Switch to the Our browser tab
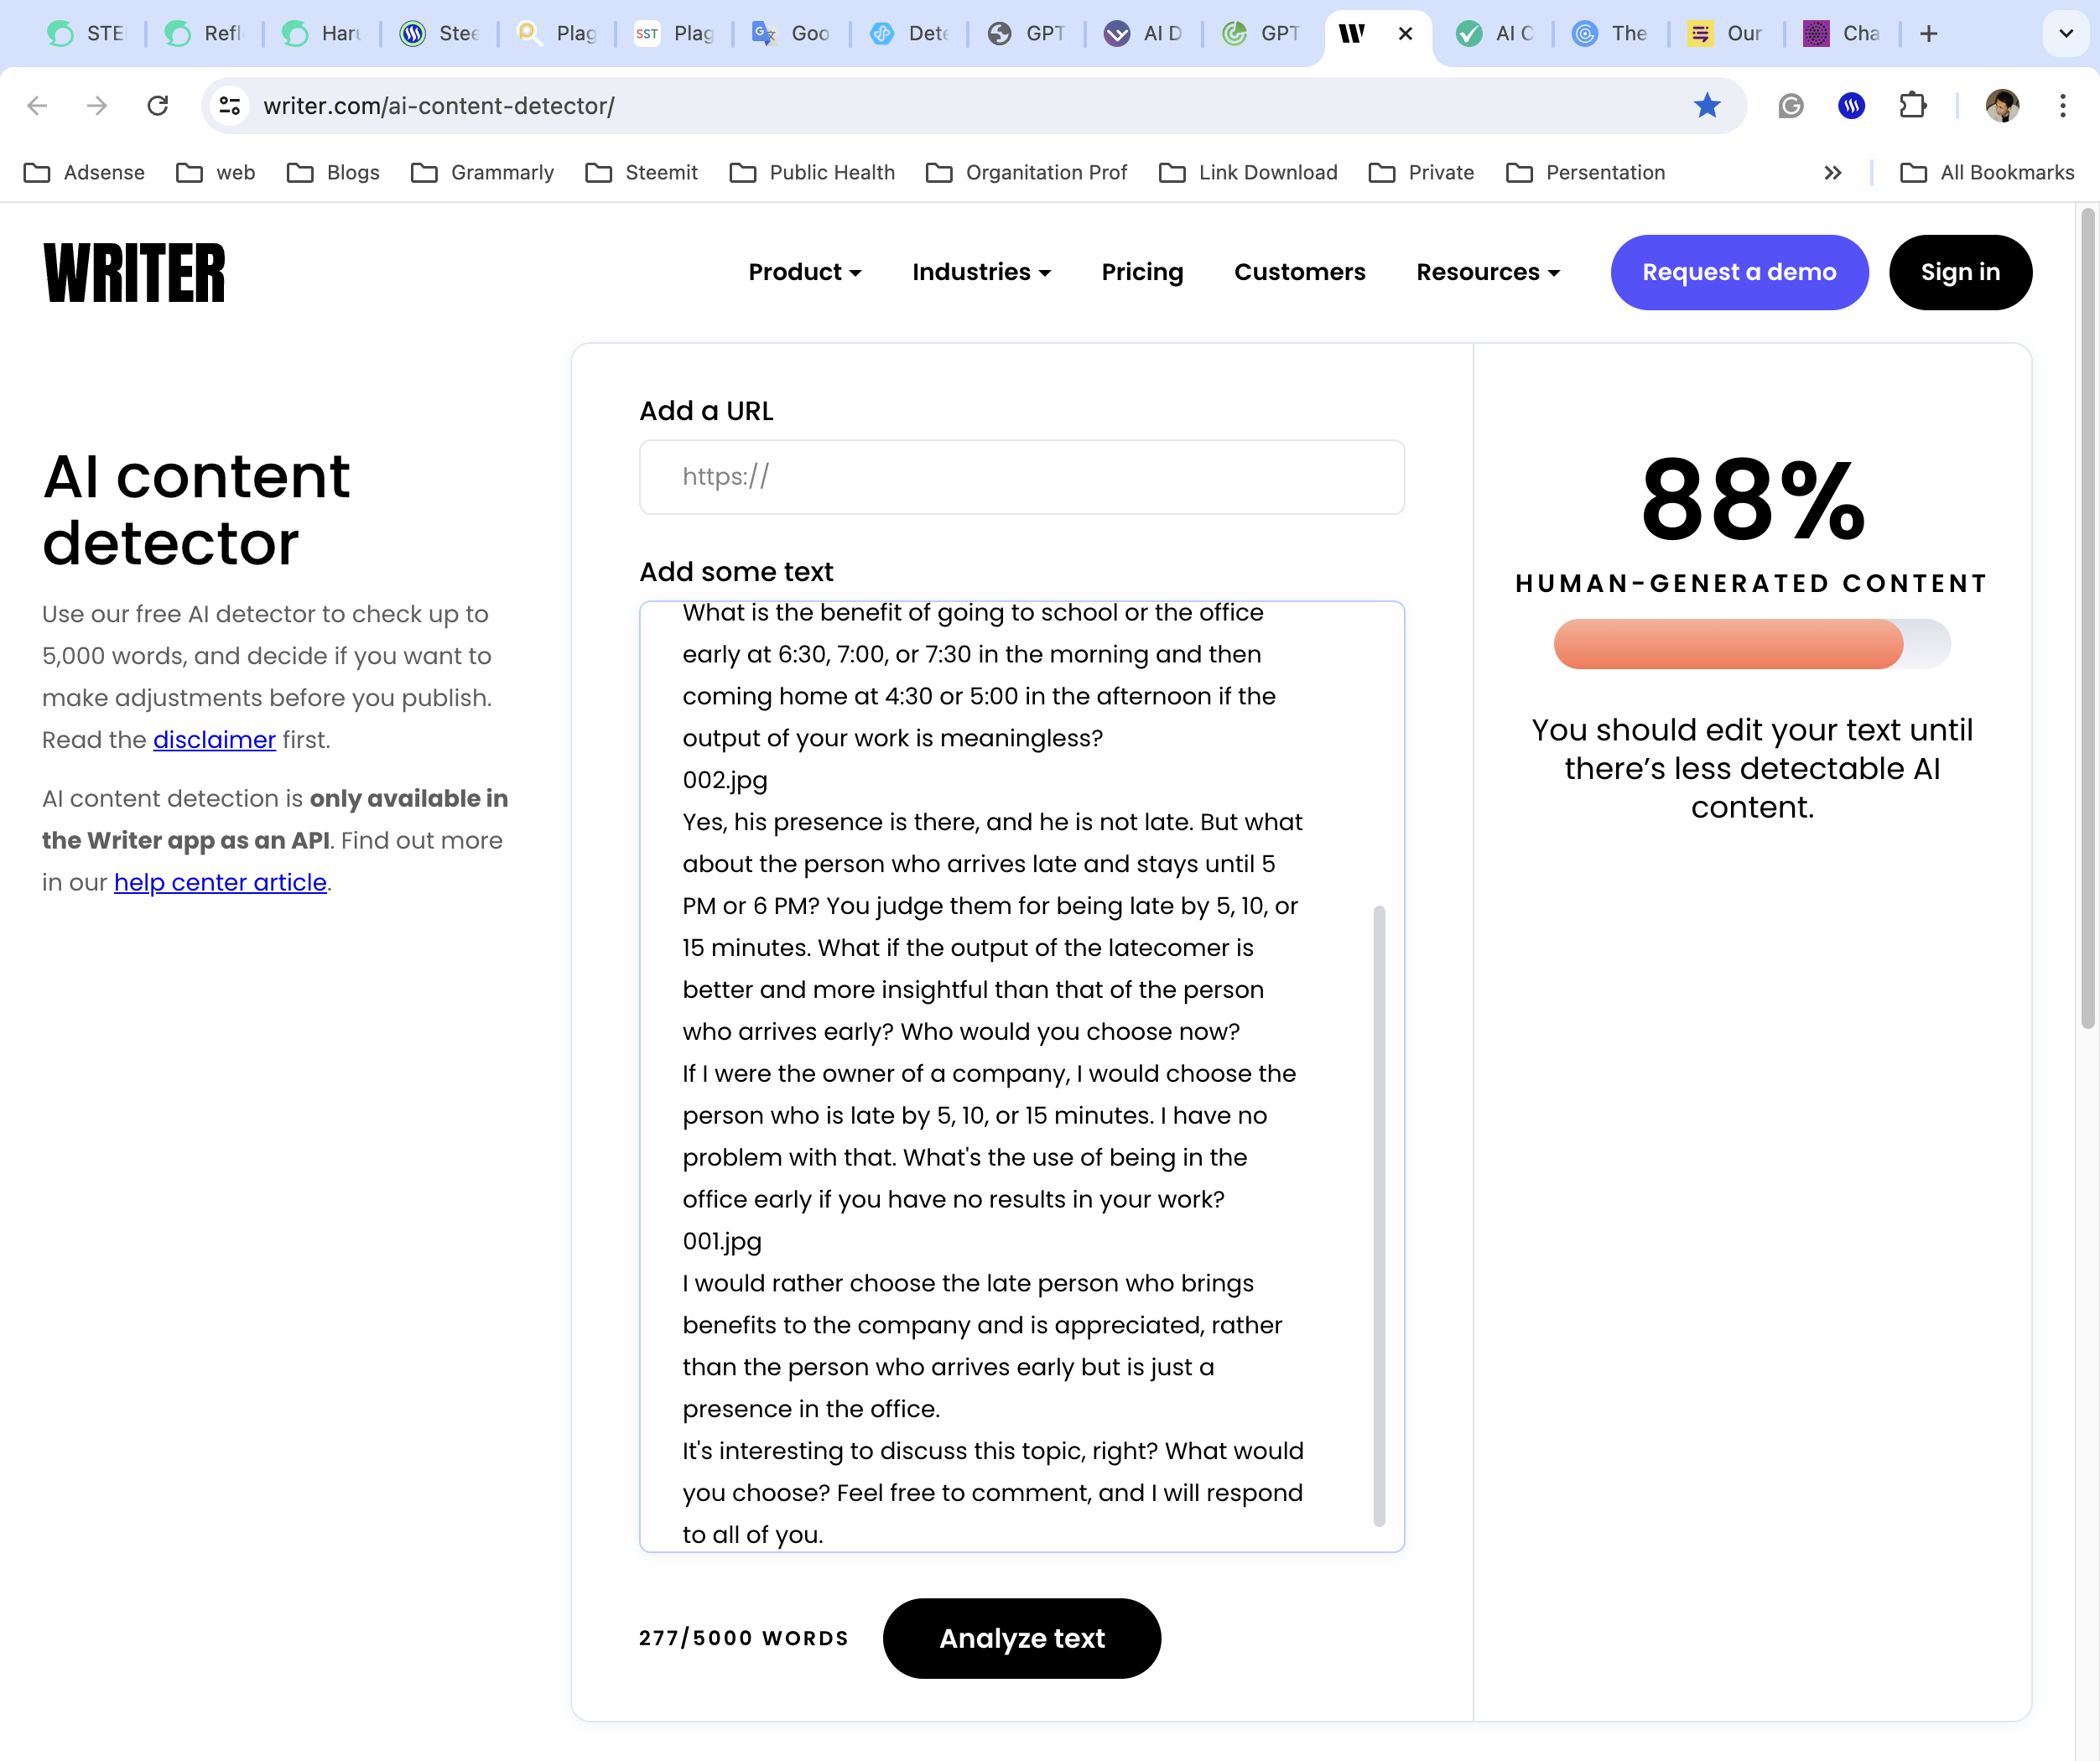Screen dimensions: 2100x1761 tap(1727, 34)
